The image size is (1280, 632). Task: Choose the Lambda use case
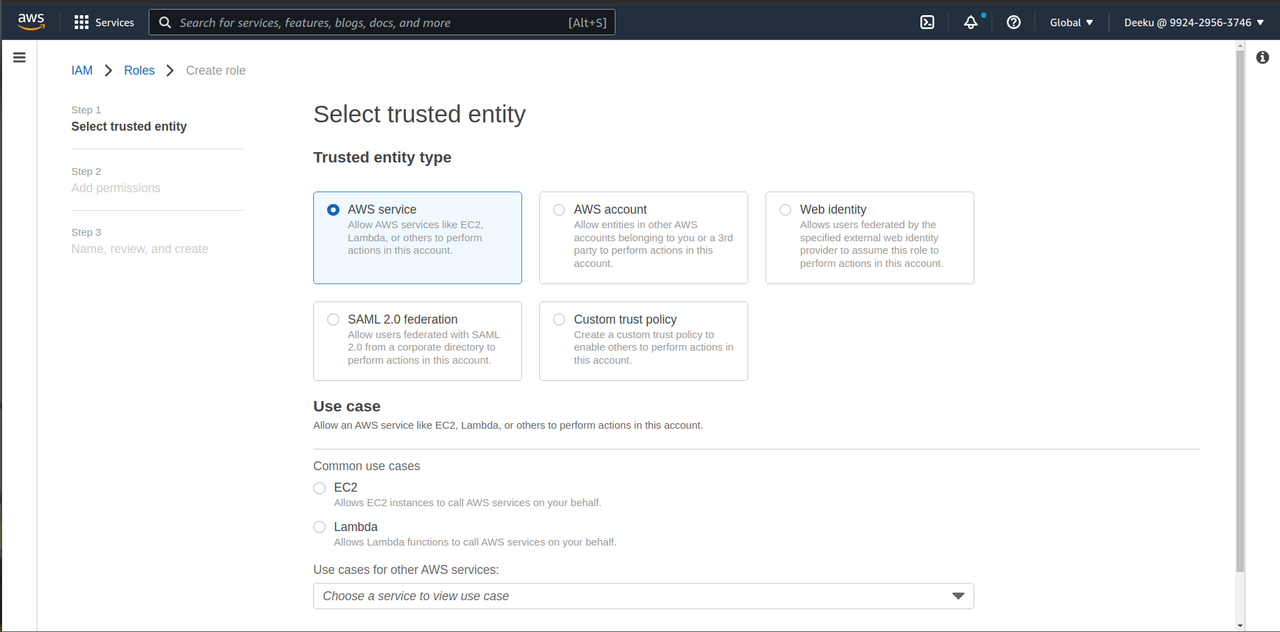319,527
